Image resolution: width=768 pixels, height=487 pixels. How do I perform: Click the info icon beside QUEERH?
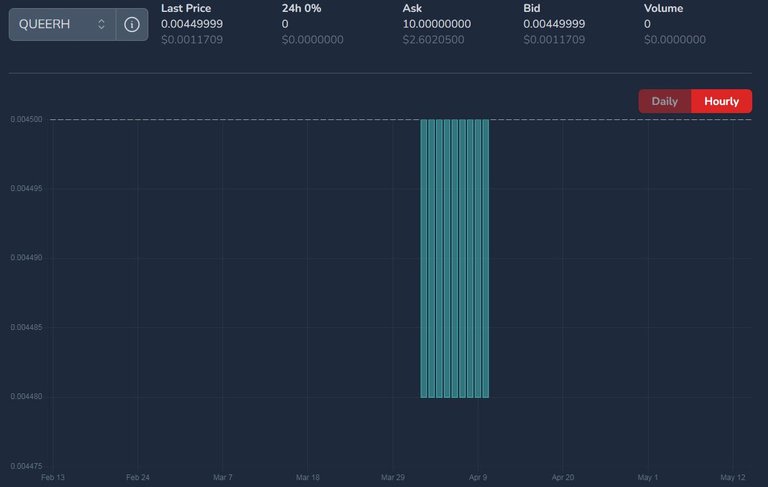pyautogui.click(x=132, y=24)
